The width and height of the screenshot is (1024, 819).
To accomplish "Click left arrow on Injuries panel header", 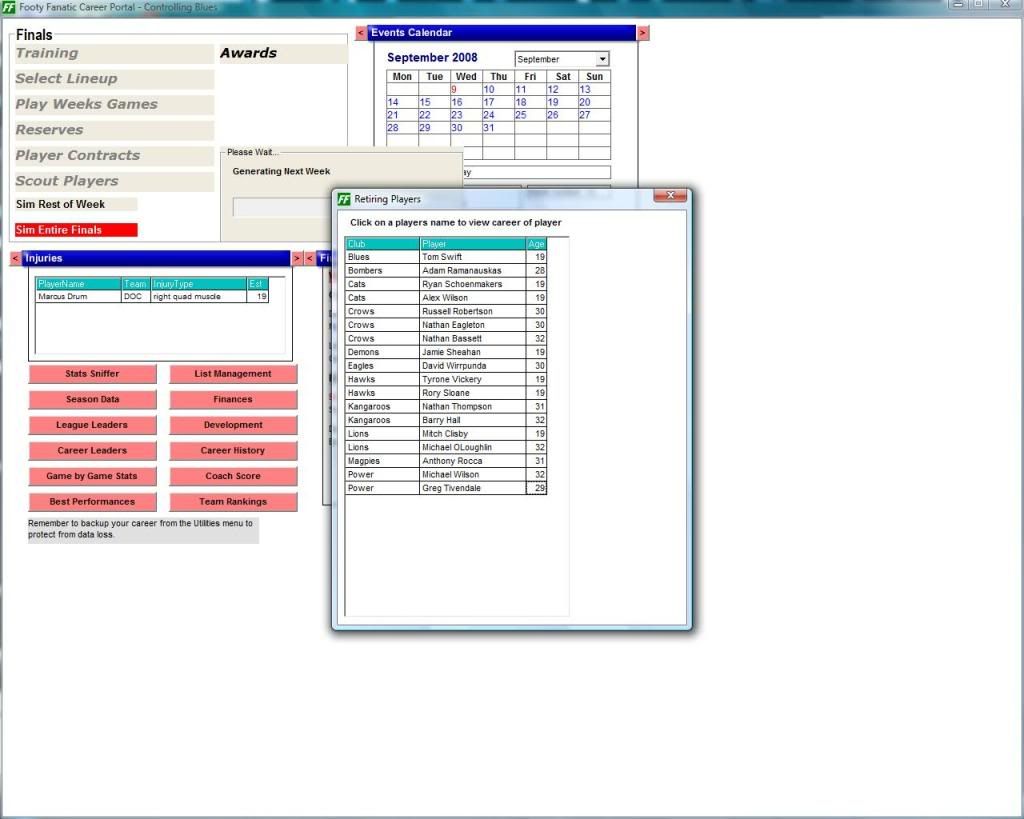I will point(15,258).
